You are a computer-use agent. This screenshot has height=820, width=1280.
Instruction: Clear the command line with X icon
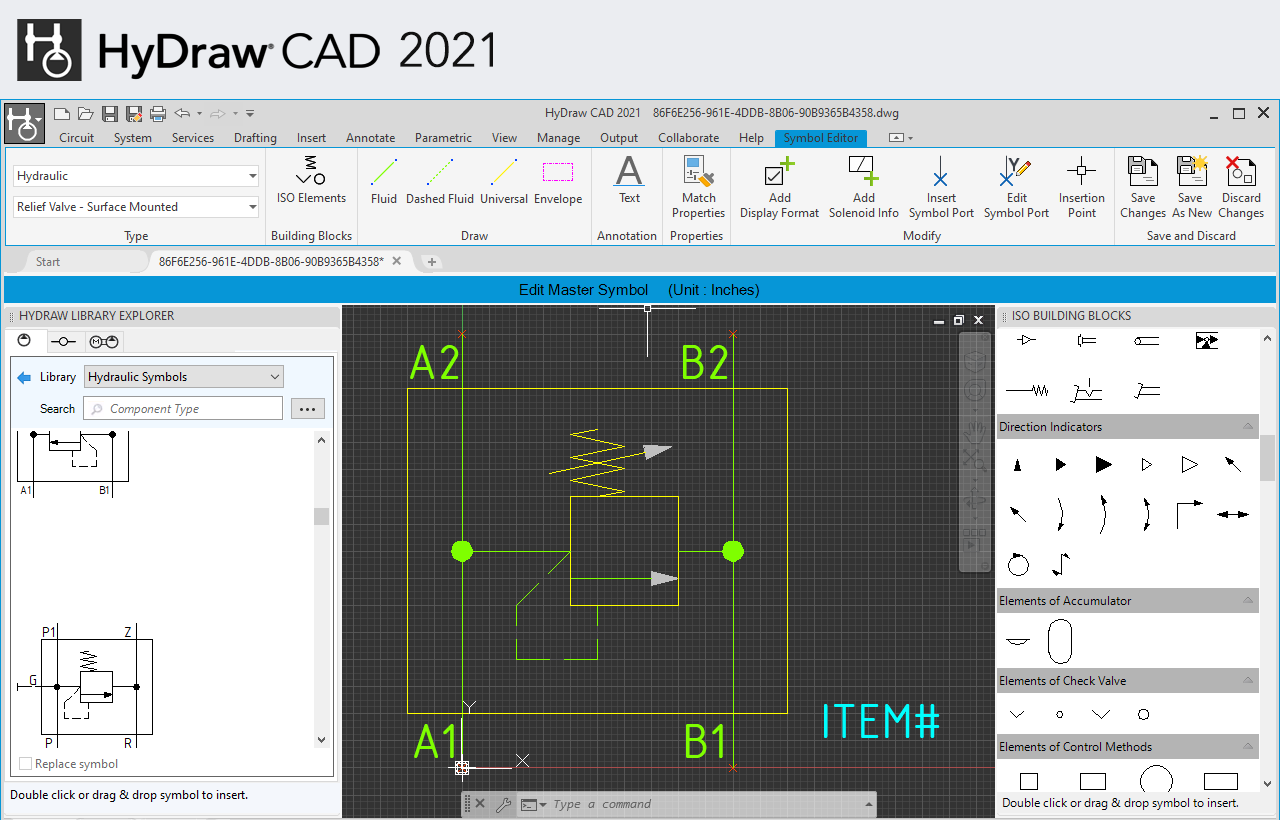(x=479, y=804)
